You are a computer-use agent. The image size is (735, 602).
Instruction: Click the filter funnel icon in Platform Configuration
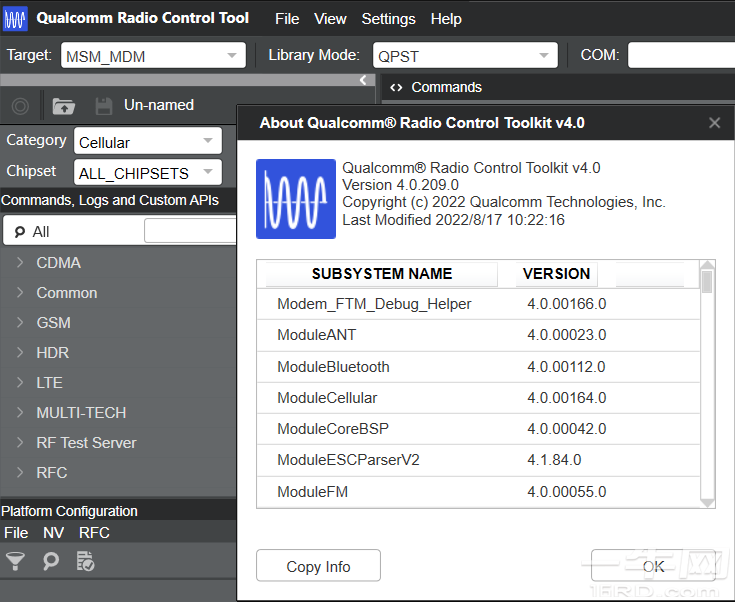(15, 561)
